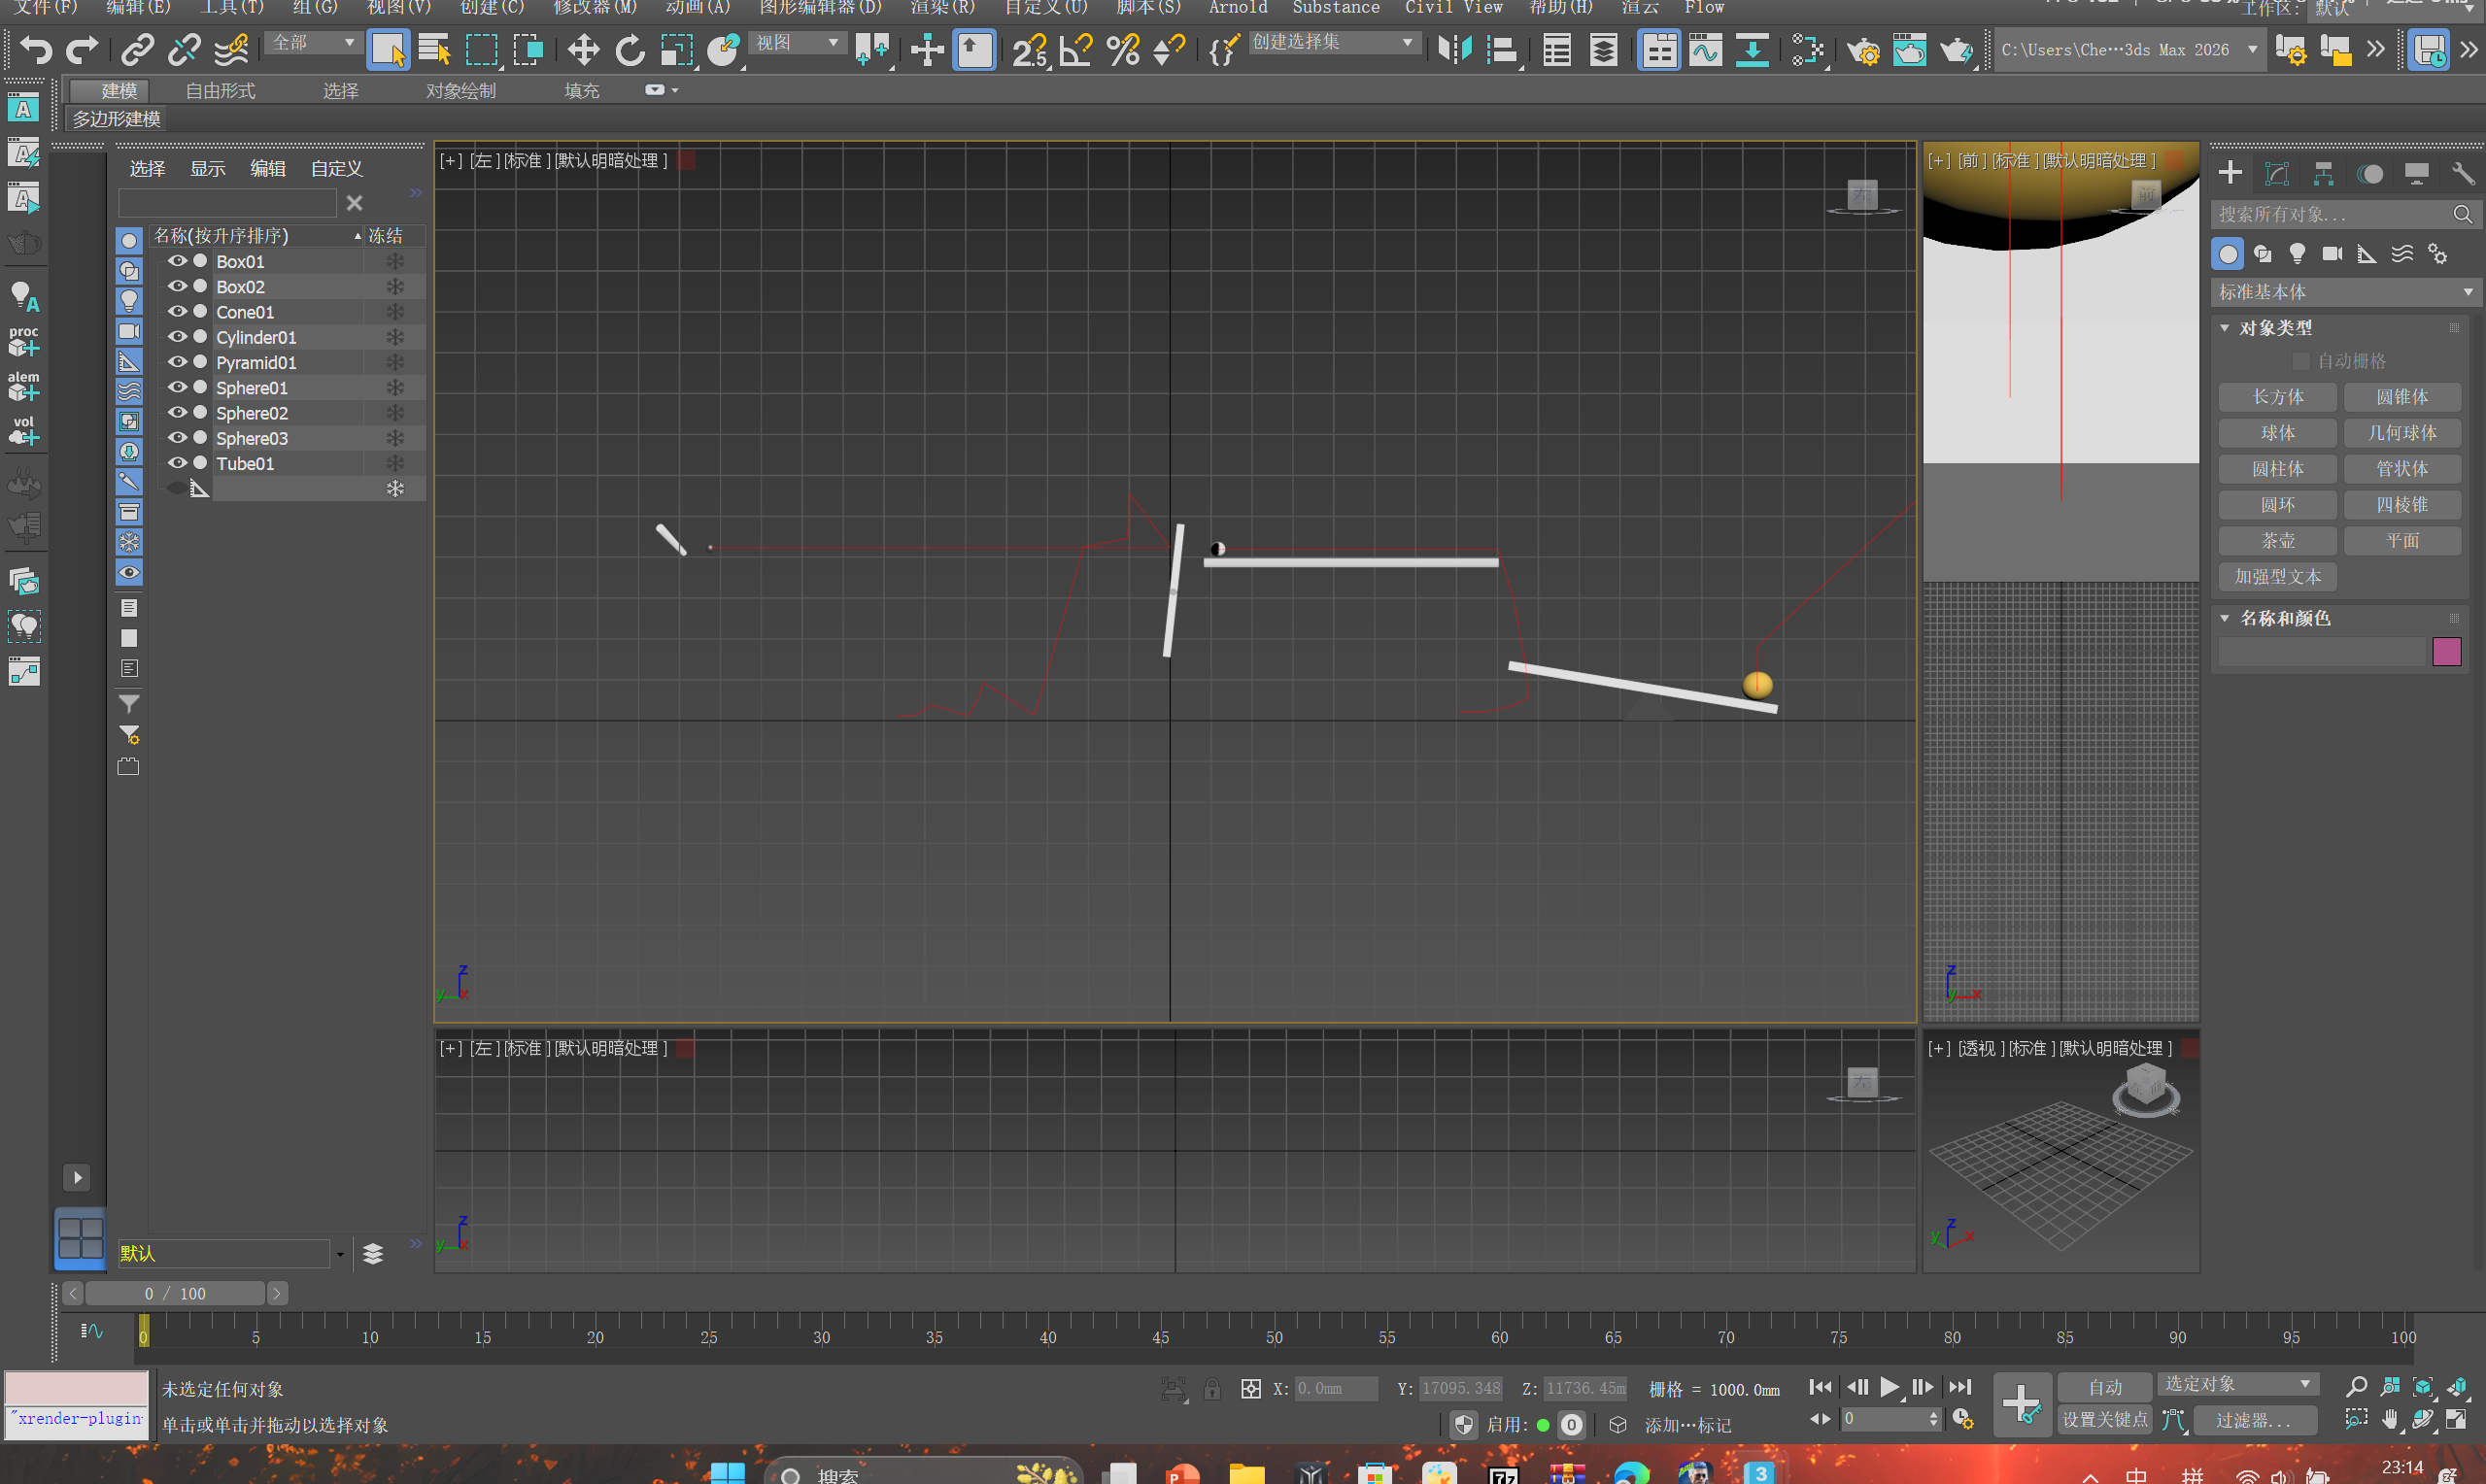Click the 搜索所有对象 search field
The width and height of the screenshot is (2486, 1484).
coord(2345,214)
